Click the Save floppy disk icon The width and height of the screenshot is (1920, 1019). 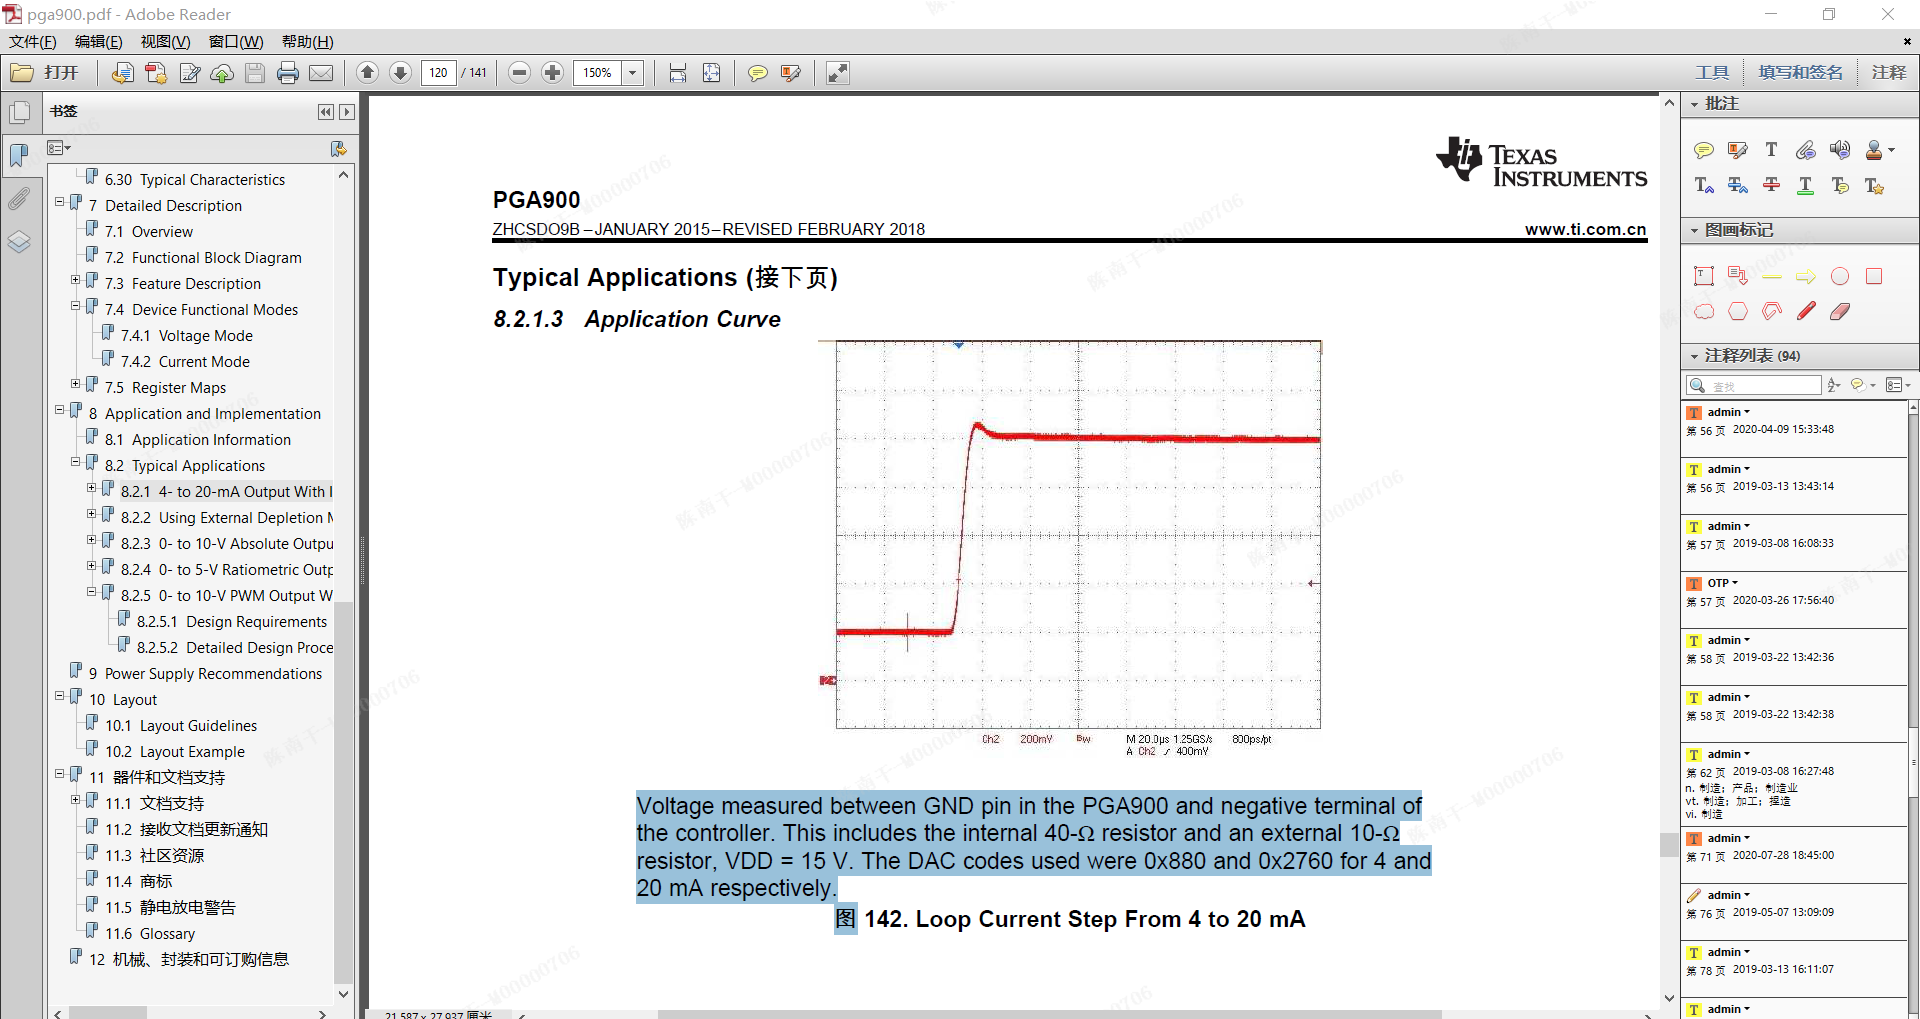(255, 73)
